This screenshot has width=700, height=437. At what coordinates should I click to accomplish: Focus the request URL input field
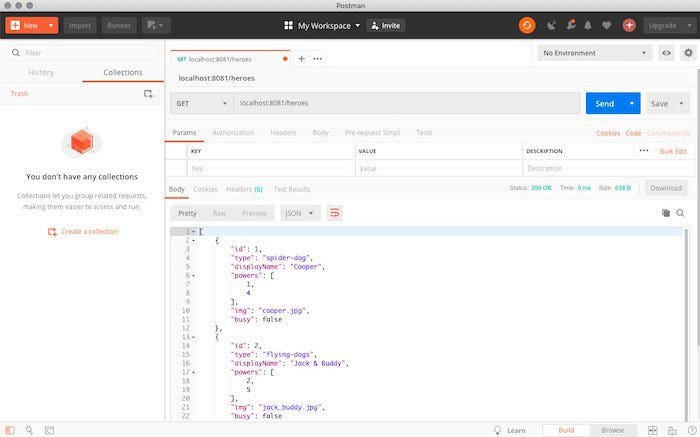coord(407,103)
